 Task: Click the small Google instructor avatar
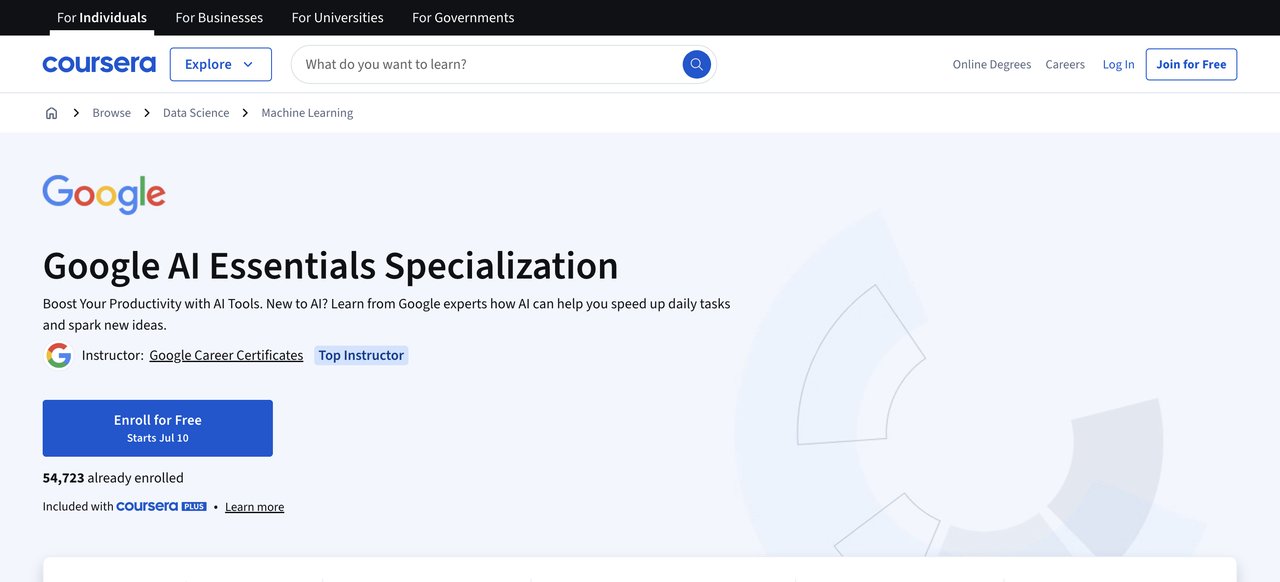point(59,355)
